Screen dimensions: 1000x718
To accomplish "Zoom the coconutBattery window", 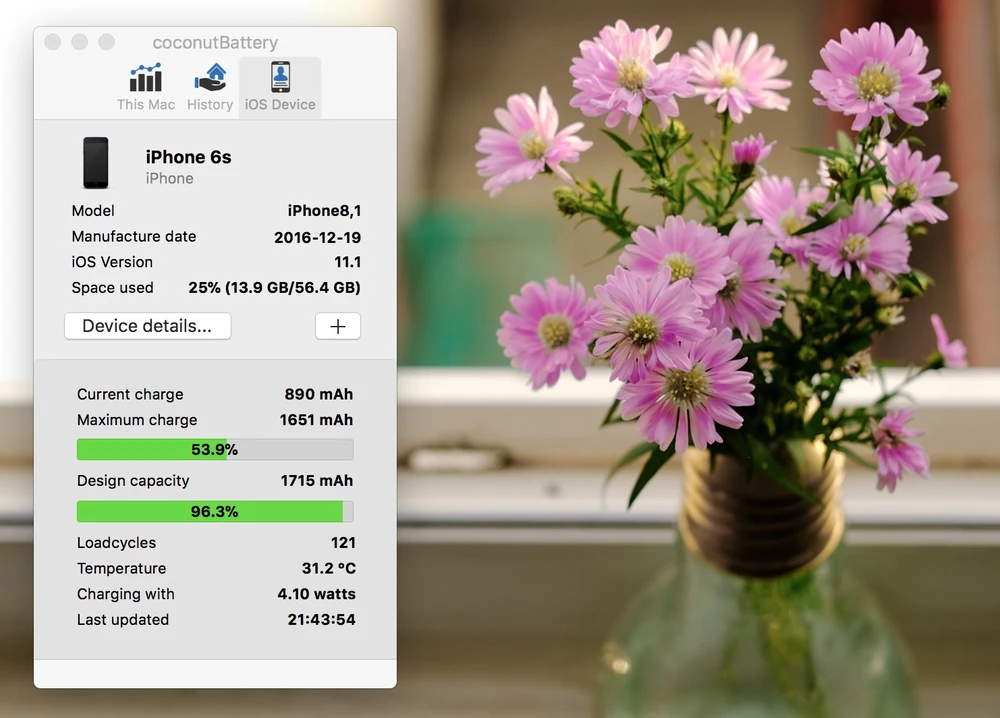I will click(106, 42).
